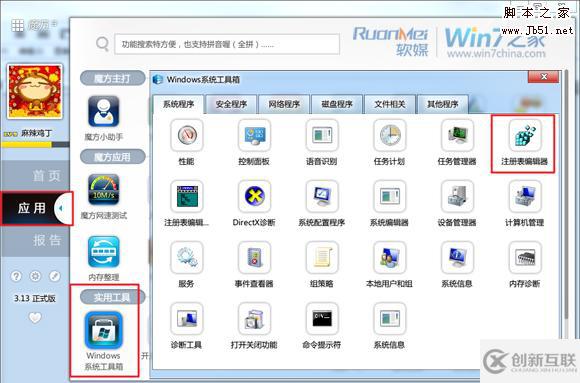Open 系统信息 in the bottom row
This screenshot has width=580, height=383.
tap(390, 319)
